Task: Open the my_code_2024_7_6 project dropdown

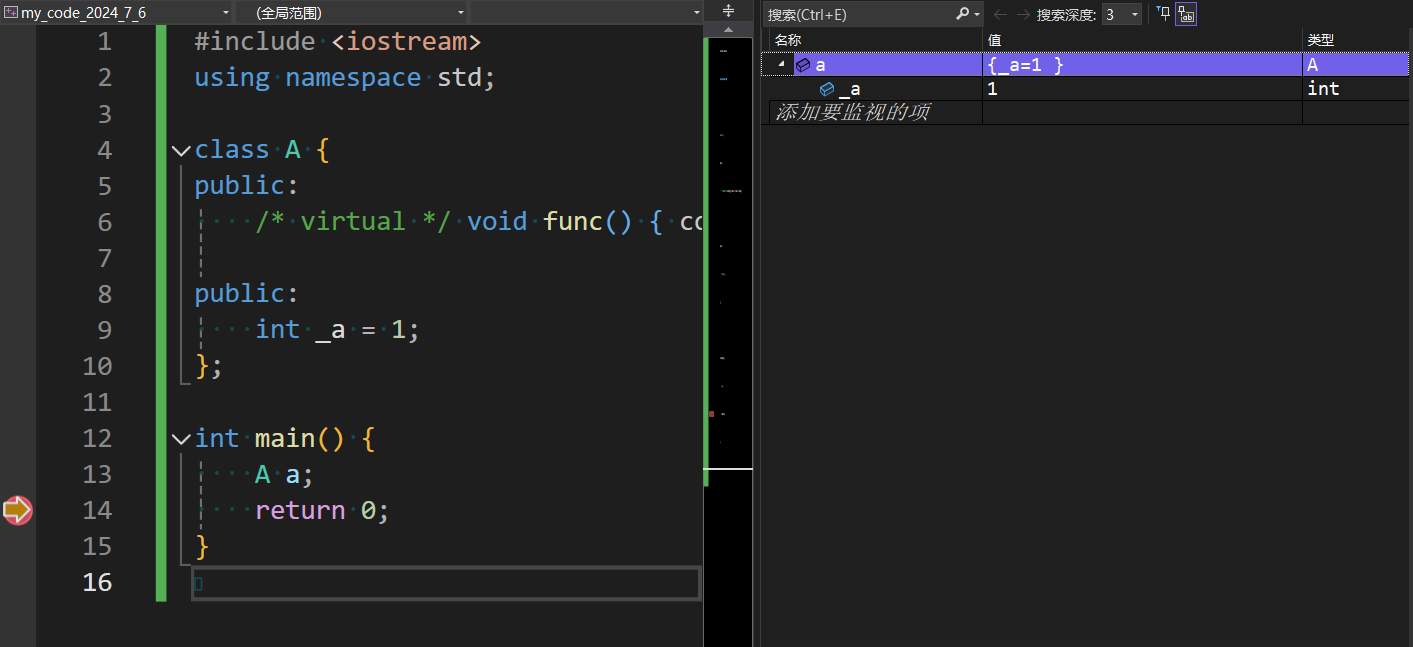Action: (117, 13)
